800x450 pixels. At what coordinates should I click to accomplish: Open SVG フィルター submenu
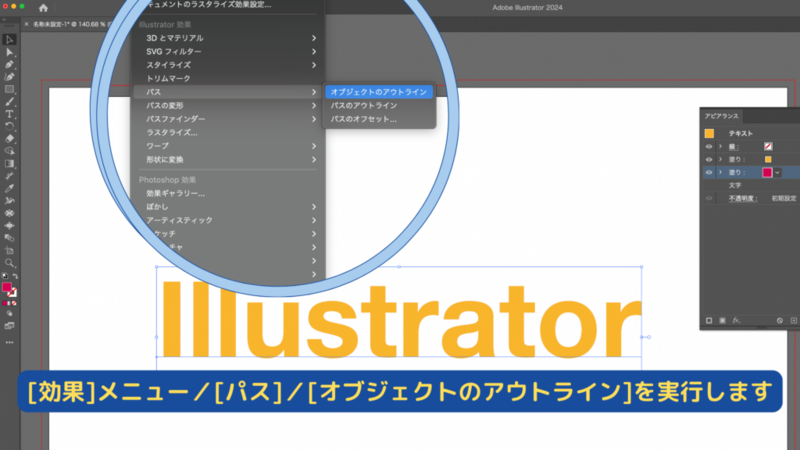[x=228, y=52]
